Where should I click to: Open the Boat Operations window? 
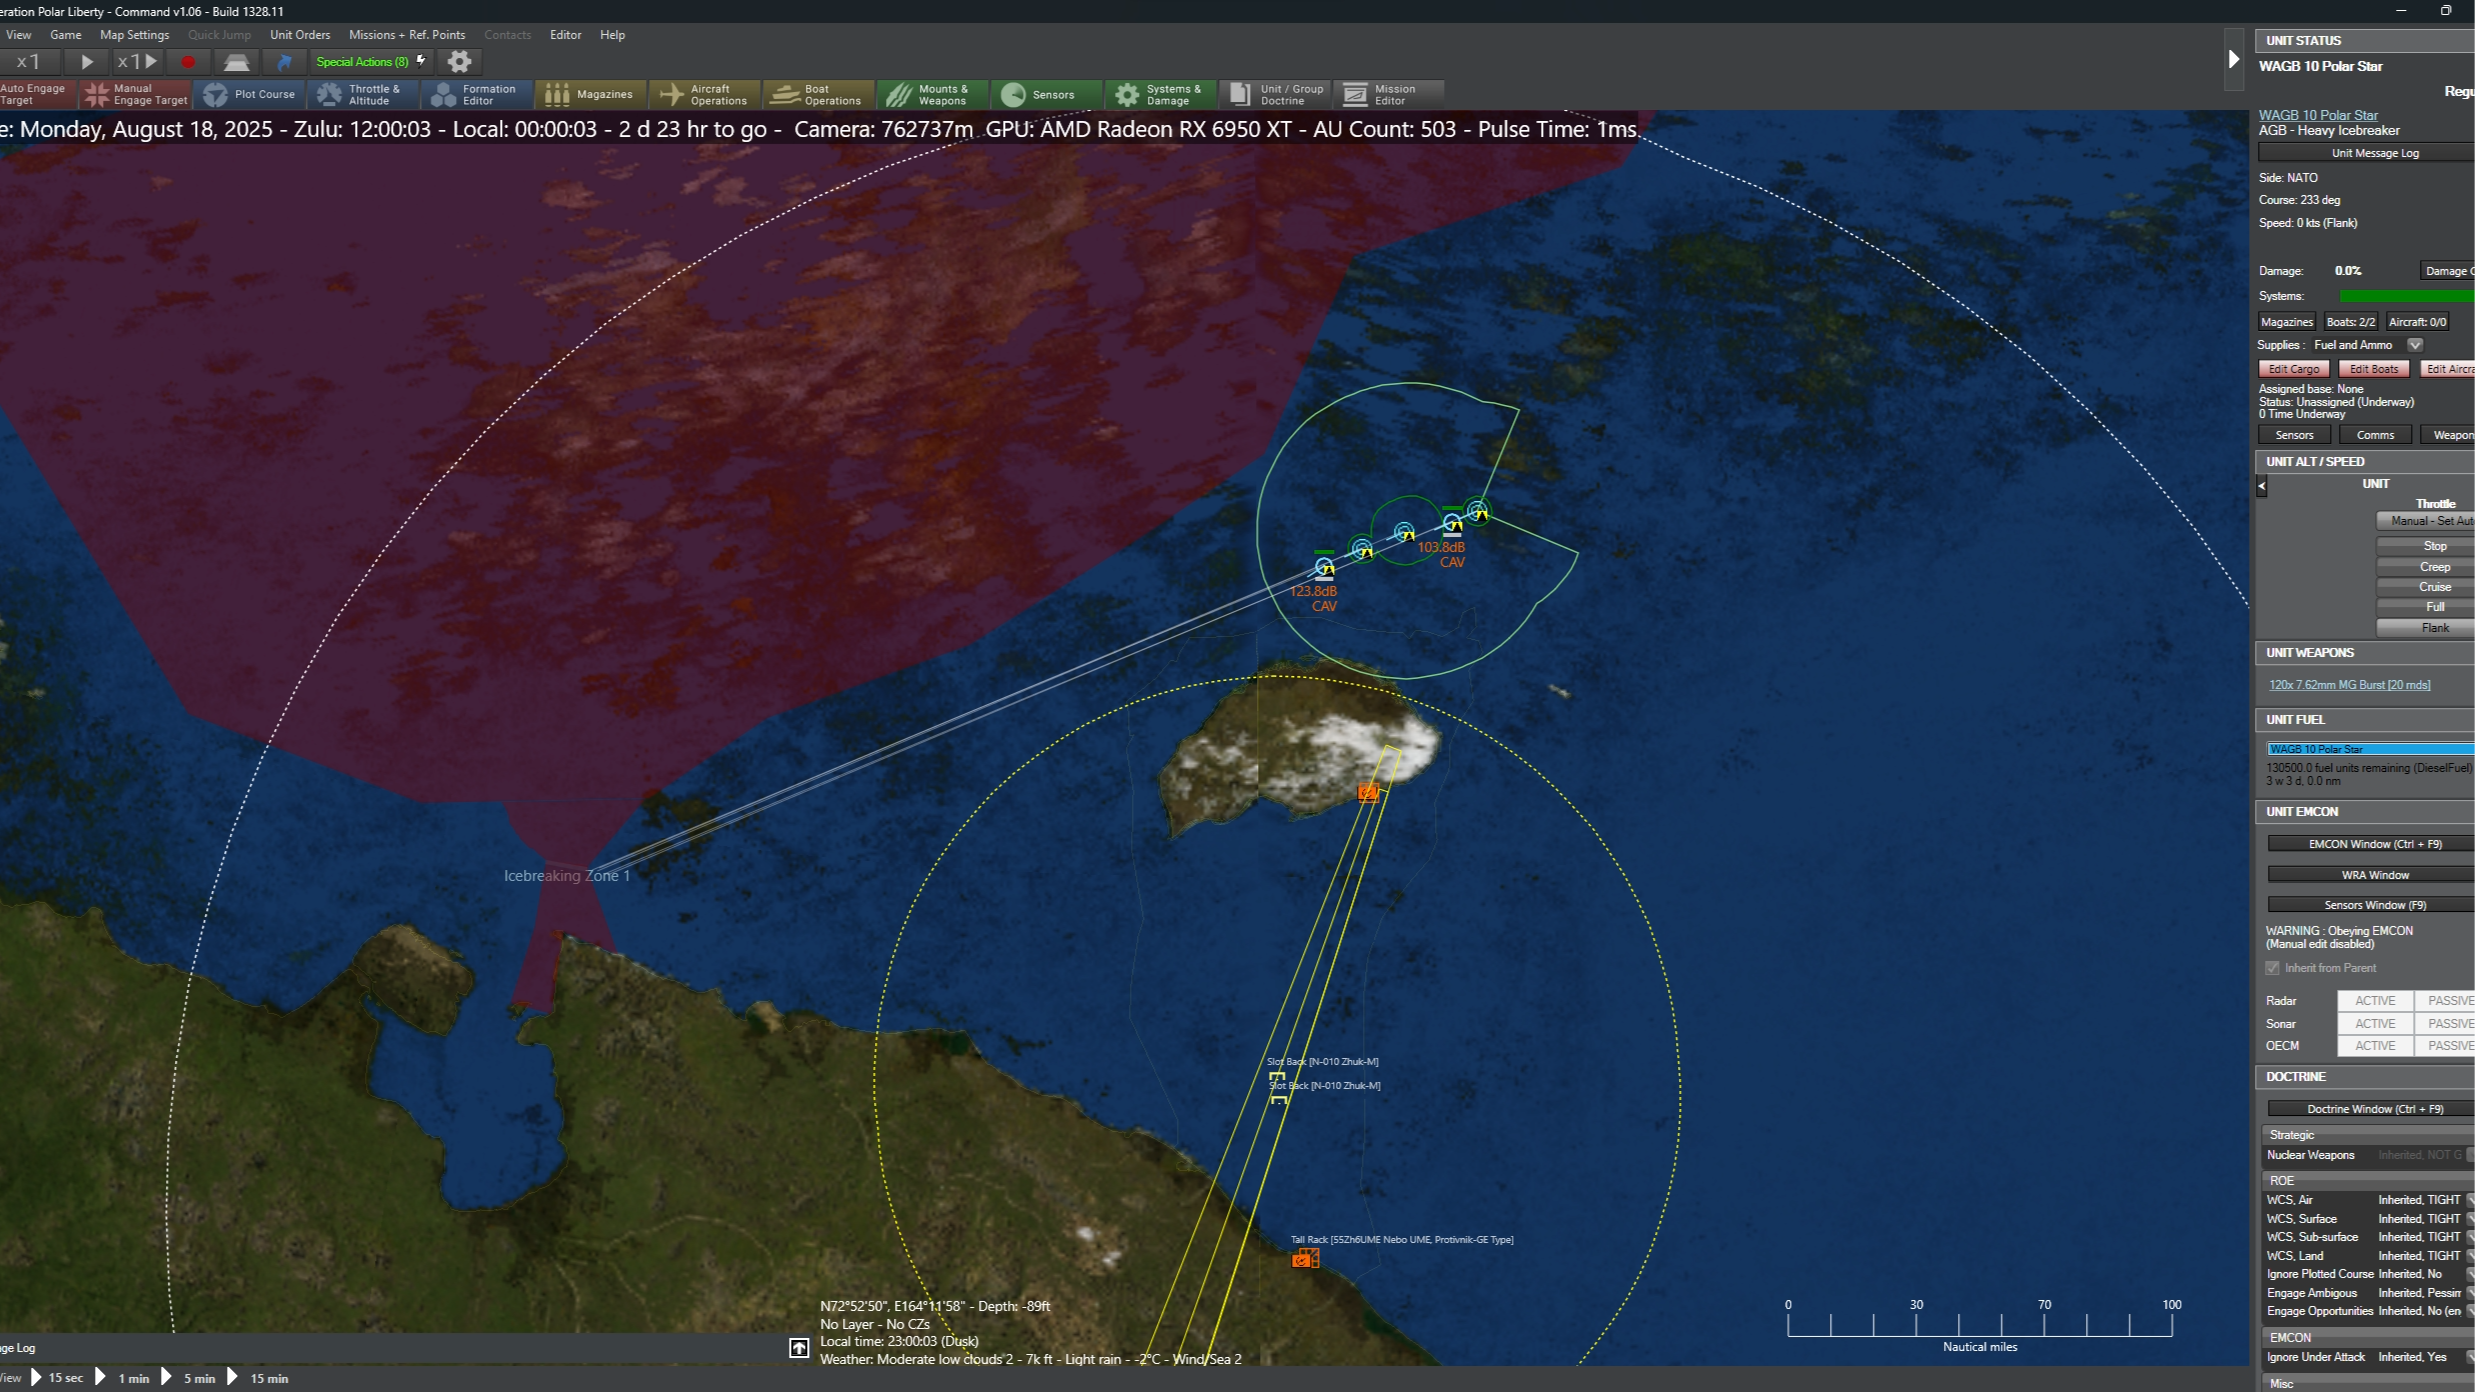pyautogui.click(x=818, y=94)
